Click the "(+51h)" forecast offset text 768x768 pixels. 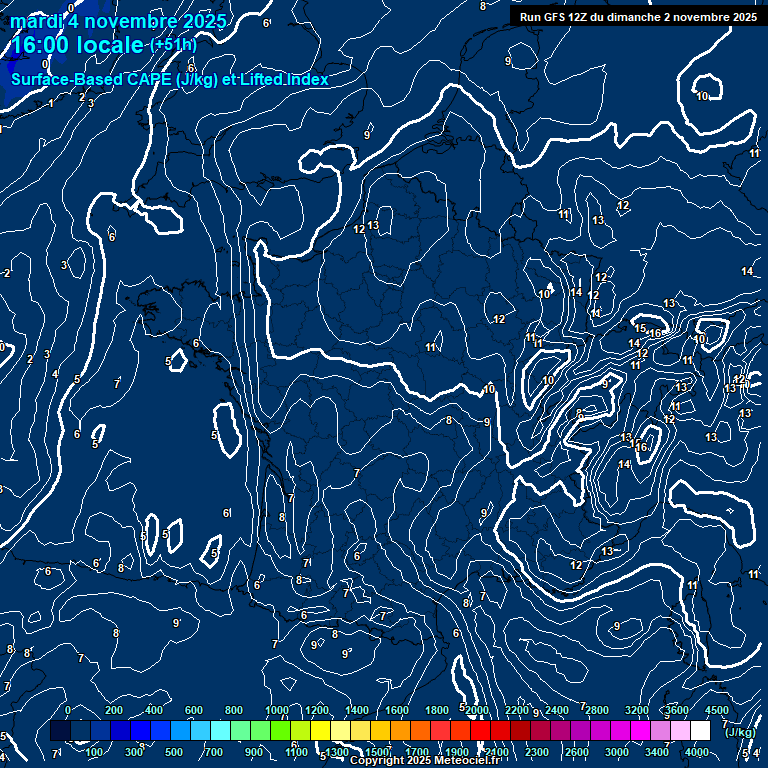pyautogui.click(x=173, y=45)
